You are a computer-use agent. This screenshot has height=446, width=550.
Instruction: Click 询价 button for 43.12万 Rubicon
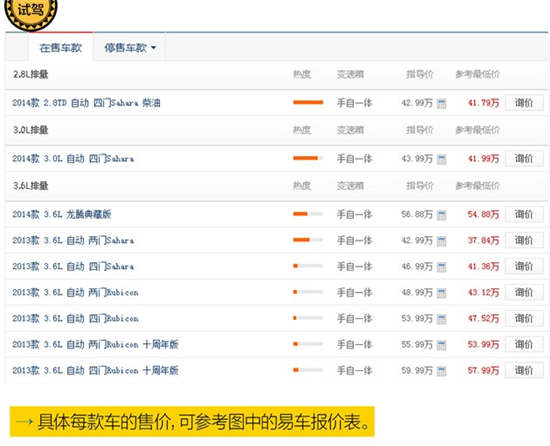[x=524, y=292]
